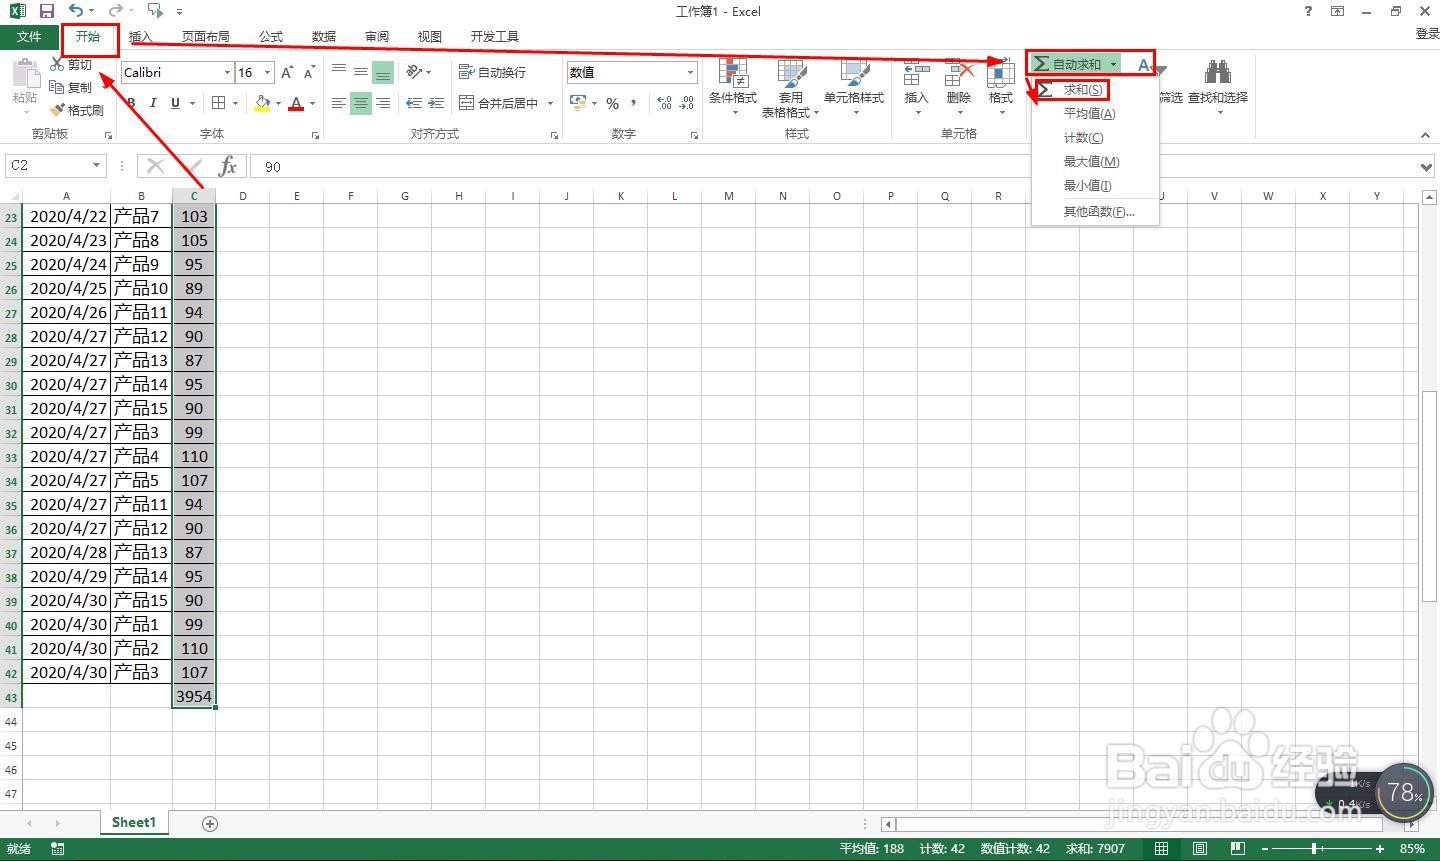Open Cell Styles (单元格样式)

pos(854,86)
